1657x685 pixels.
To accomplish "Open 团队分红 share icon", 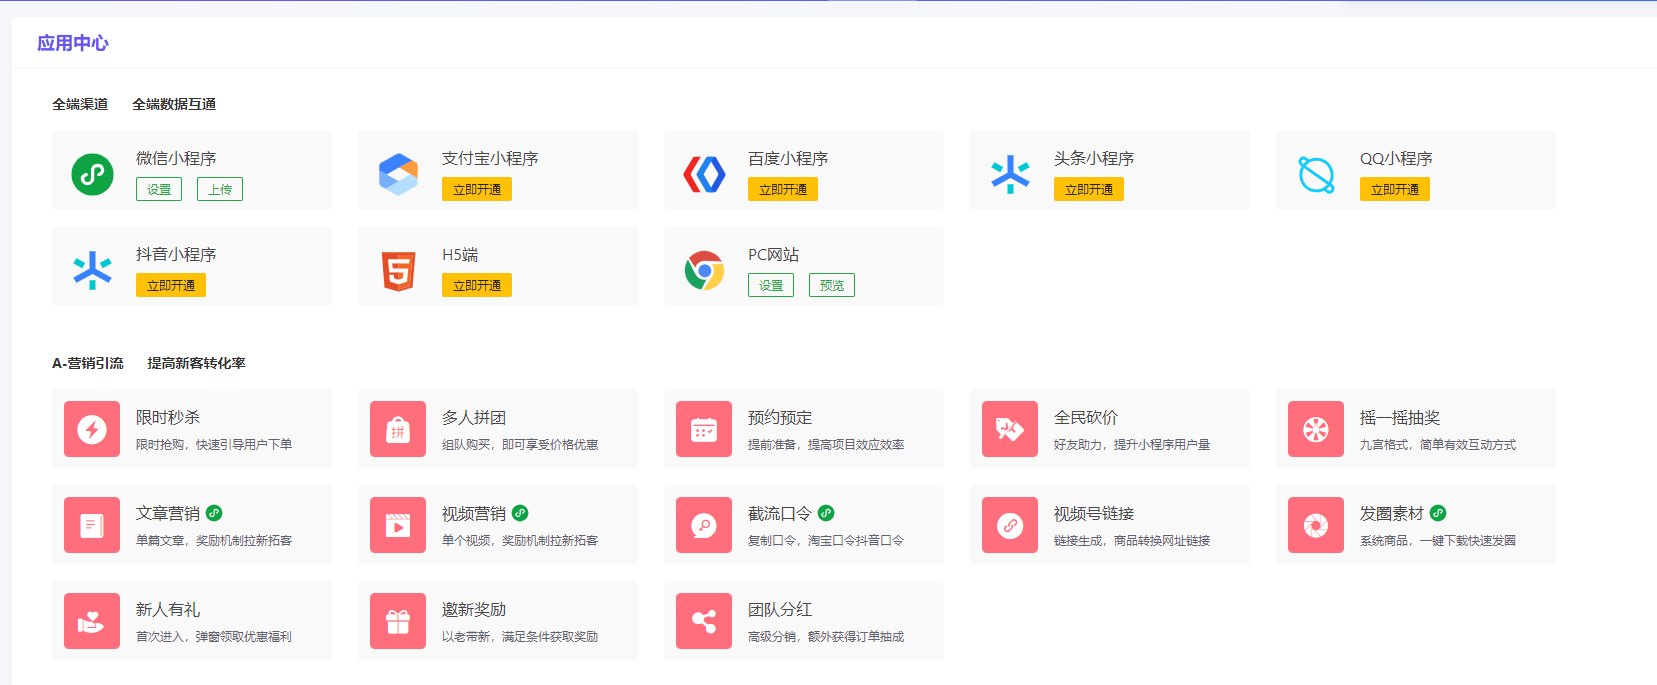I will [x=704, y=621].
